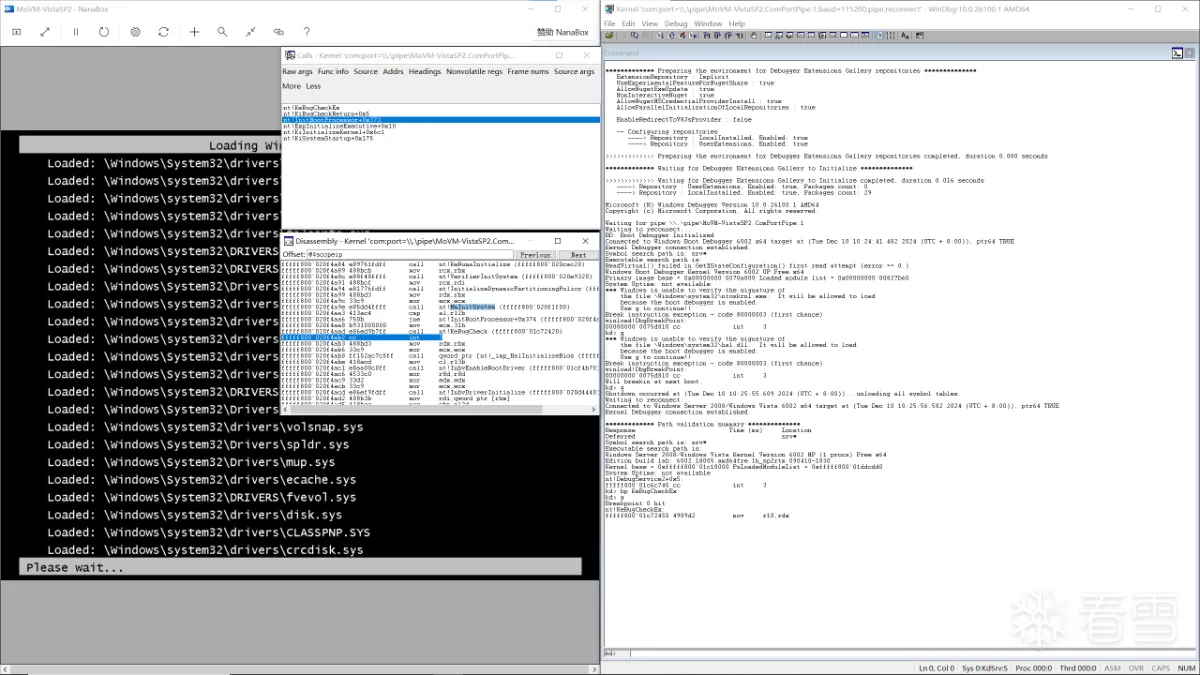Click ASM indicator in WinDbg status bar
The image size is (1200, 675).
tap(1113, 667)
